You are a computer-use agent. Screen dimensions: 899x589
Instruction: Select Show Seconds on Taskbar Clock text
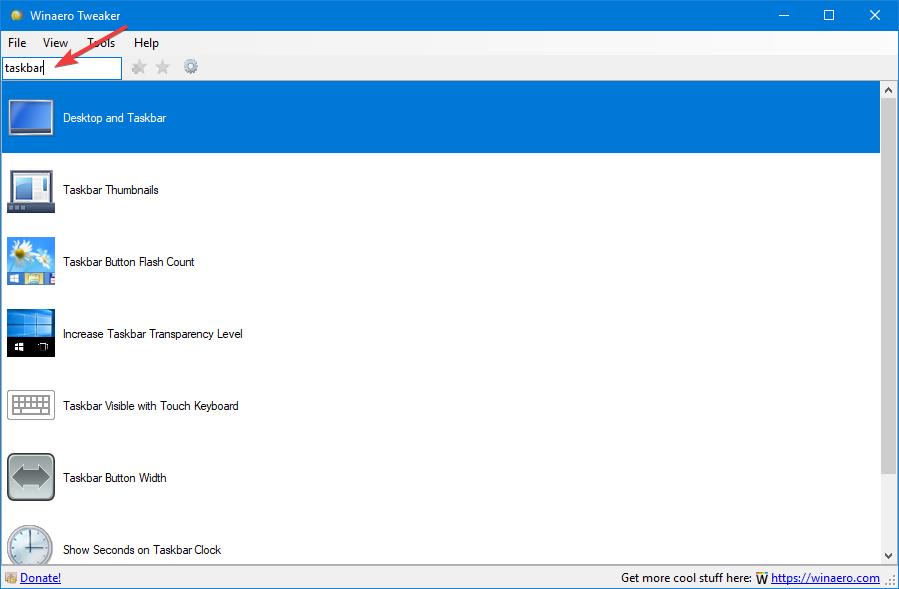[142, 549]
